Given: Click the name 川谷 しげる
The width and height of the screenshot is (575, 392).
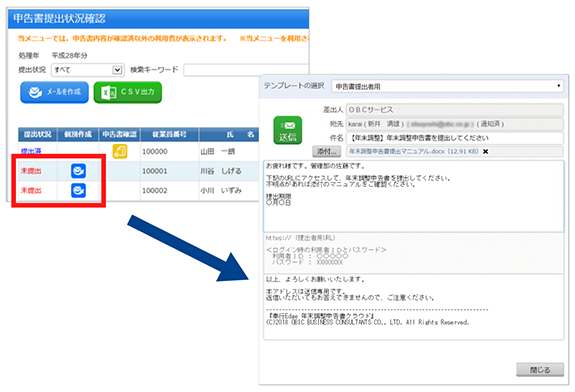Looking at the screenshot, I should 221,171.
